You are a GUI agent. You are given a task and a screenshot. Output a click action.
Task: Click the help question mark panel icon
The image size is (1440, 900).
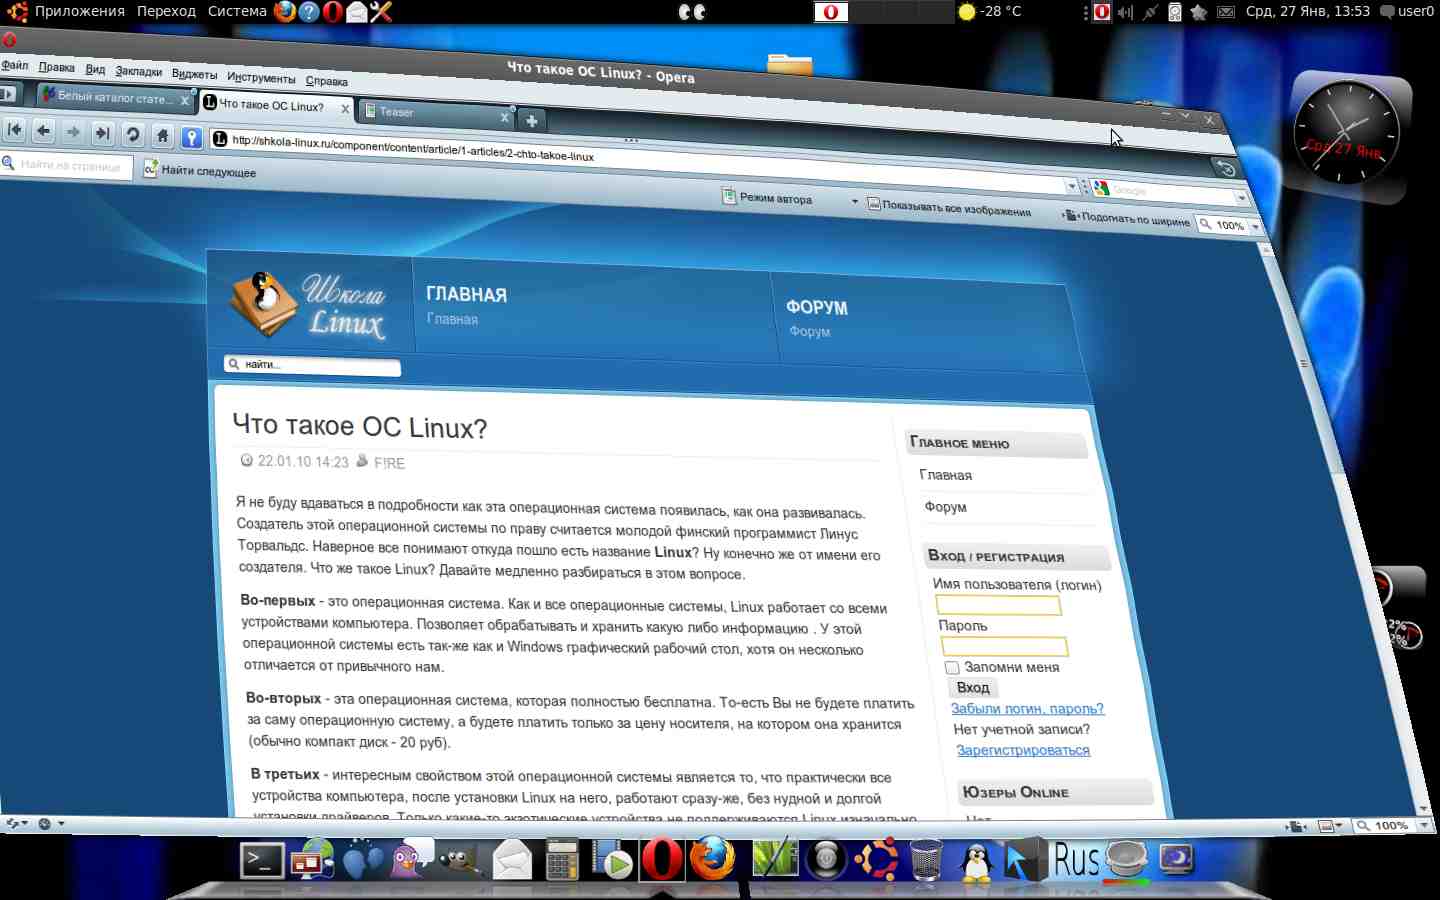click(x=309, y=11)
